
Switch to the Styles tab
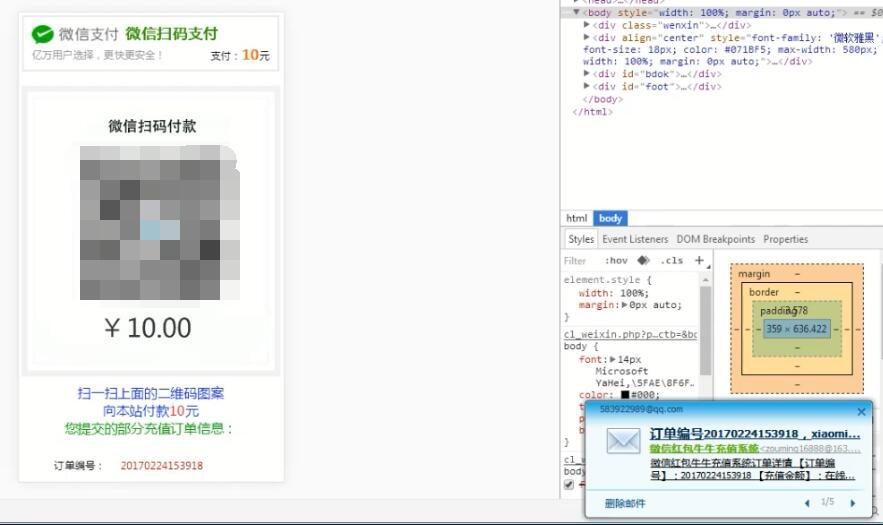[x=581, y=239]
